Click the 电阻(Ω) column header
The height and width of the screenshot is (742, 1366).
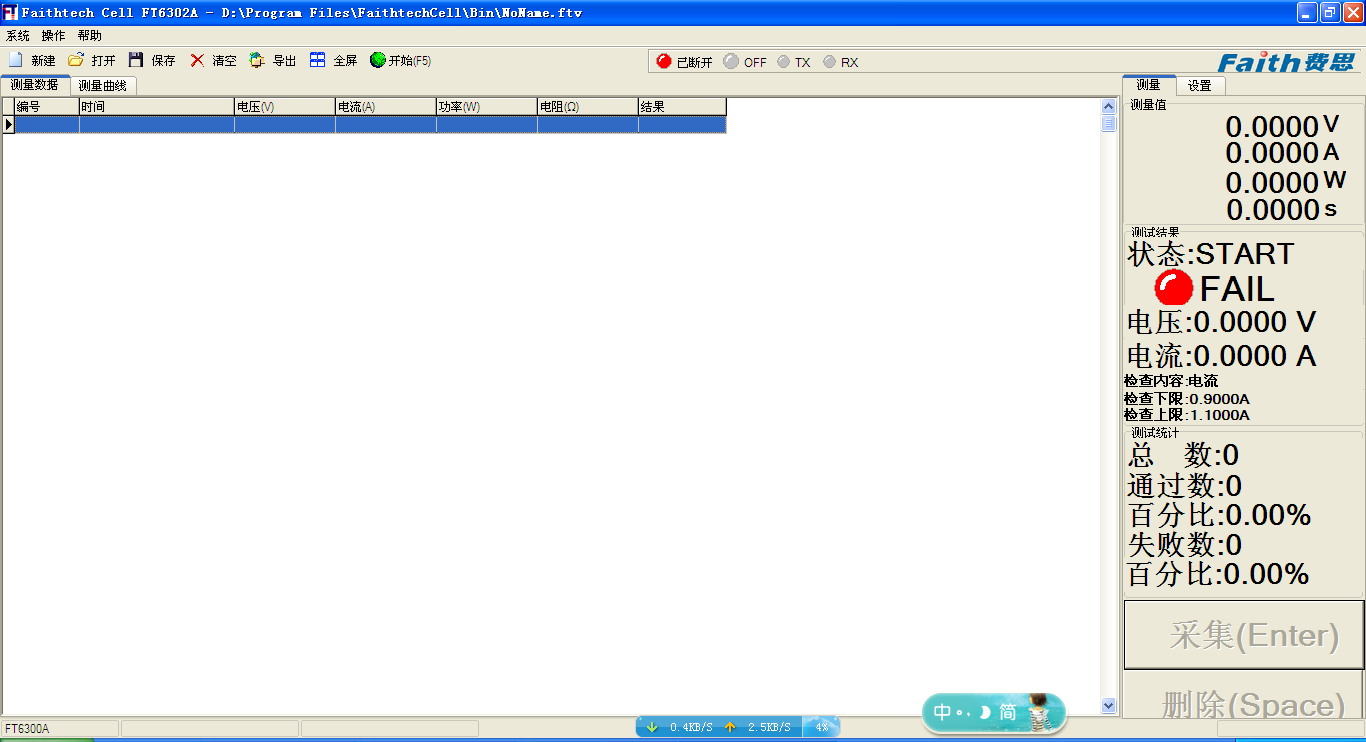[x=588, y=106]
